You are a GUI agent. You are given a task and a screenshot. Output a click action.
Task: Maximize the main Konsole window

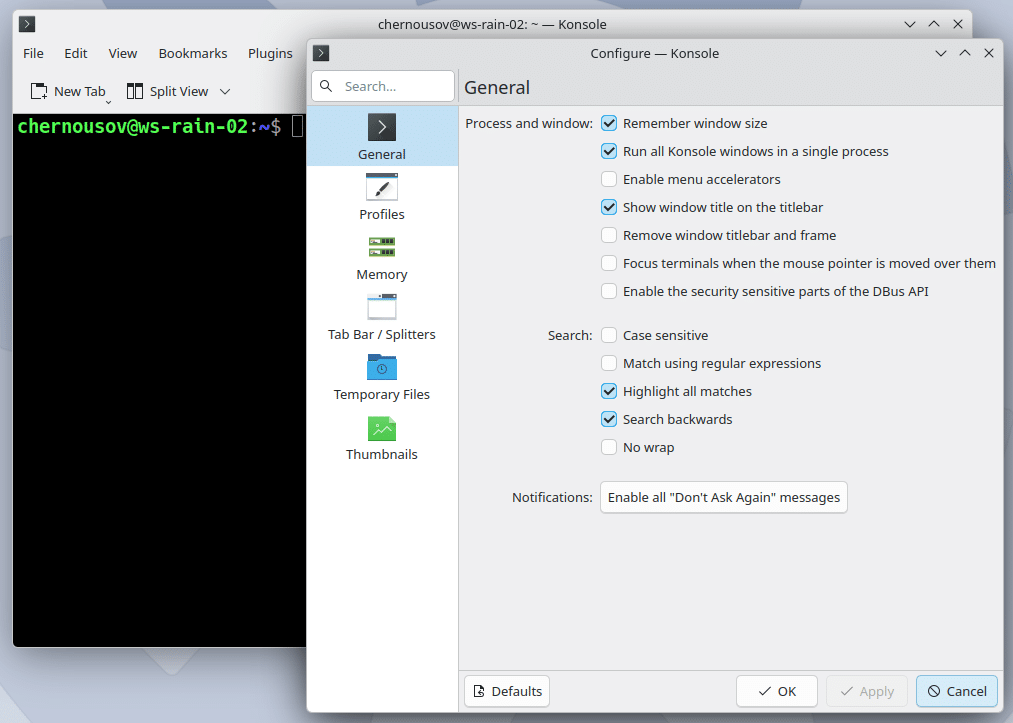pyautogui.click(x=934, y=25)
